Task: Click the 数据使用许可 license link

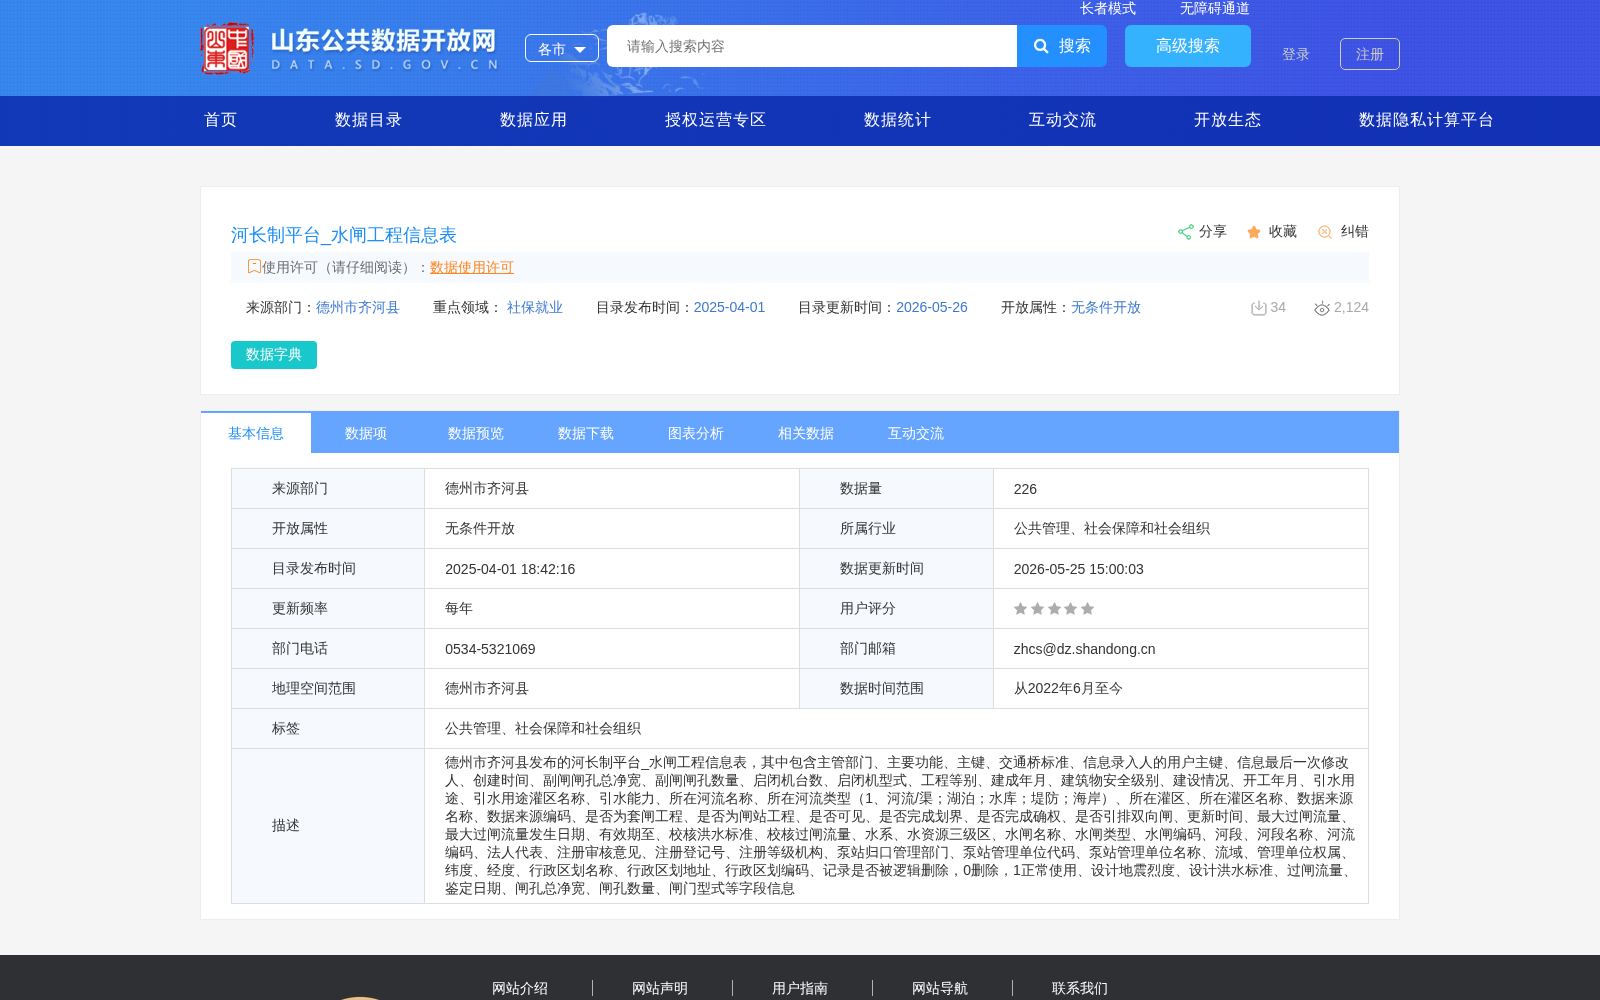Action: click(x=472, y=267)
